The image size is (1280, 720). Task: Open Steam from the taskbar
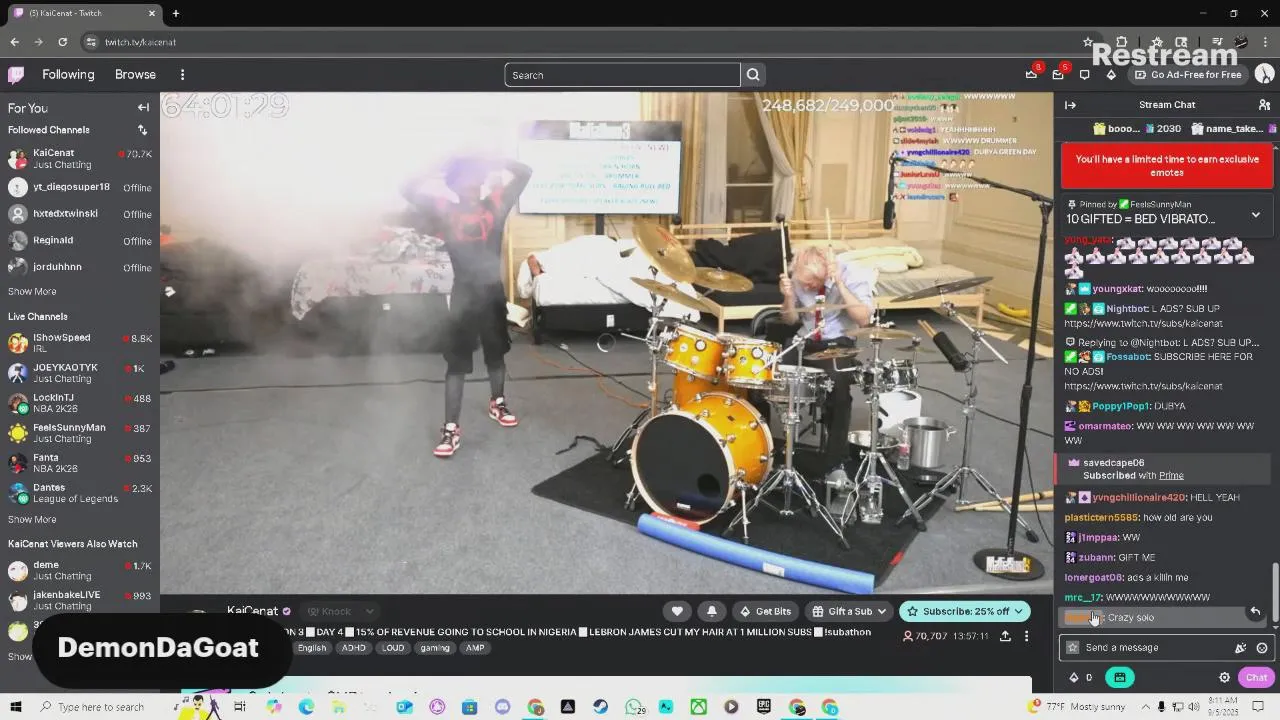[x=600, y=707]
